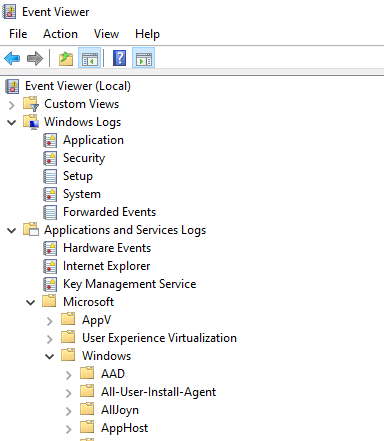Collapse the Windows subfolder node
Viewport: 384px width, 441px height.
(x=50, y=357)
